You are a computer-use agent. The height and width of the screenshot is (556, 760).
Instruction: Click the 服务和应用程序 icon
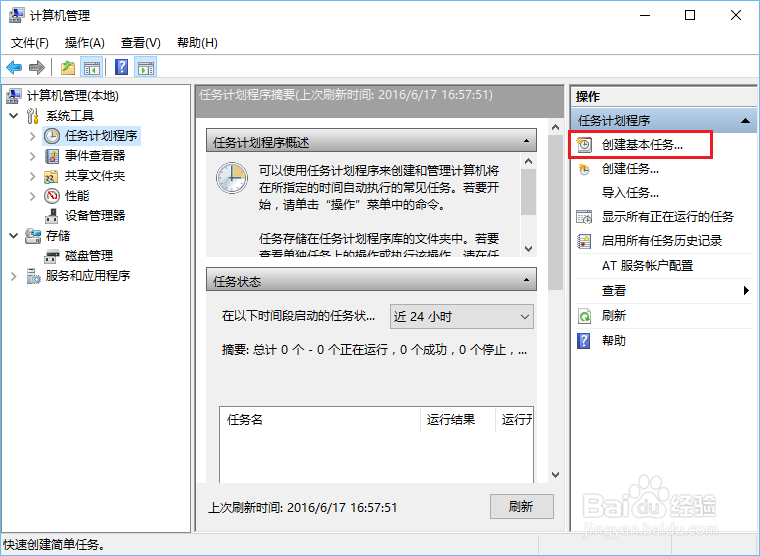[x=33, y=276]
